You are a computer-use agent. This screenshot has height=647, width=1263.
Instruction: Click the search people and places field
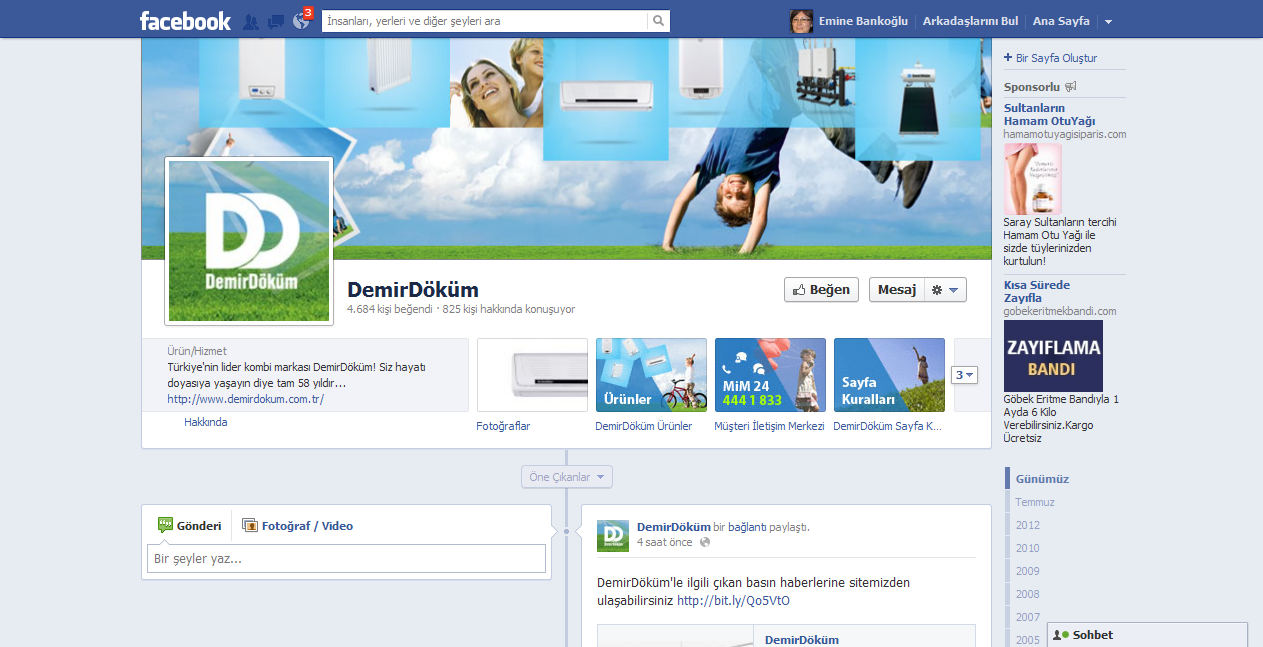(x=485, y=20)
